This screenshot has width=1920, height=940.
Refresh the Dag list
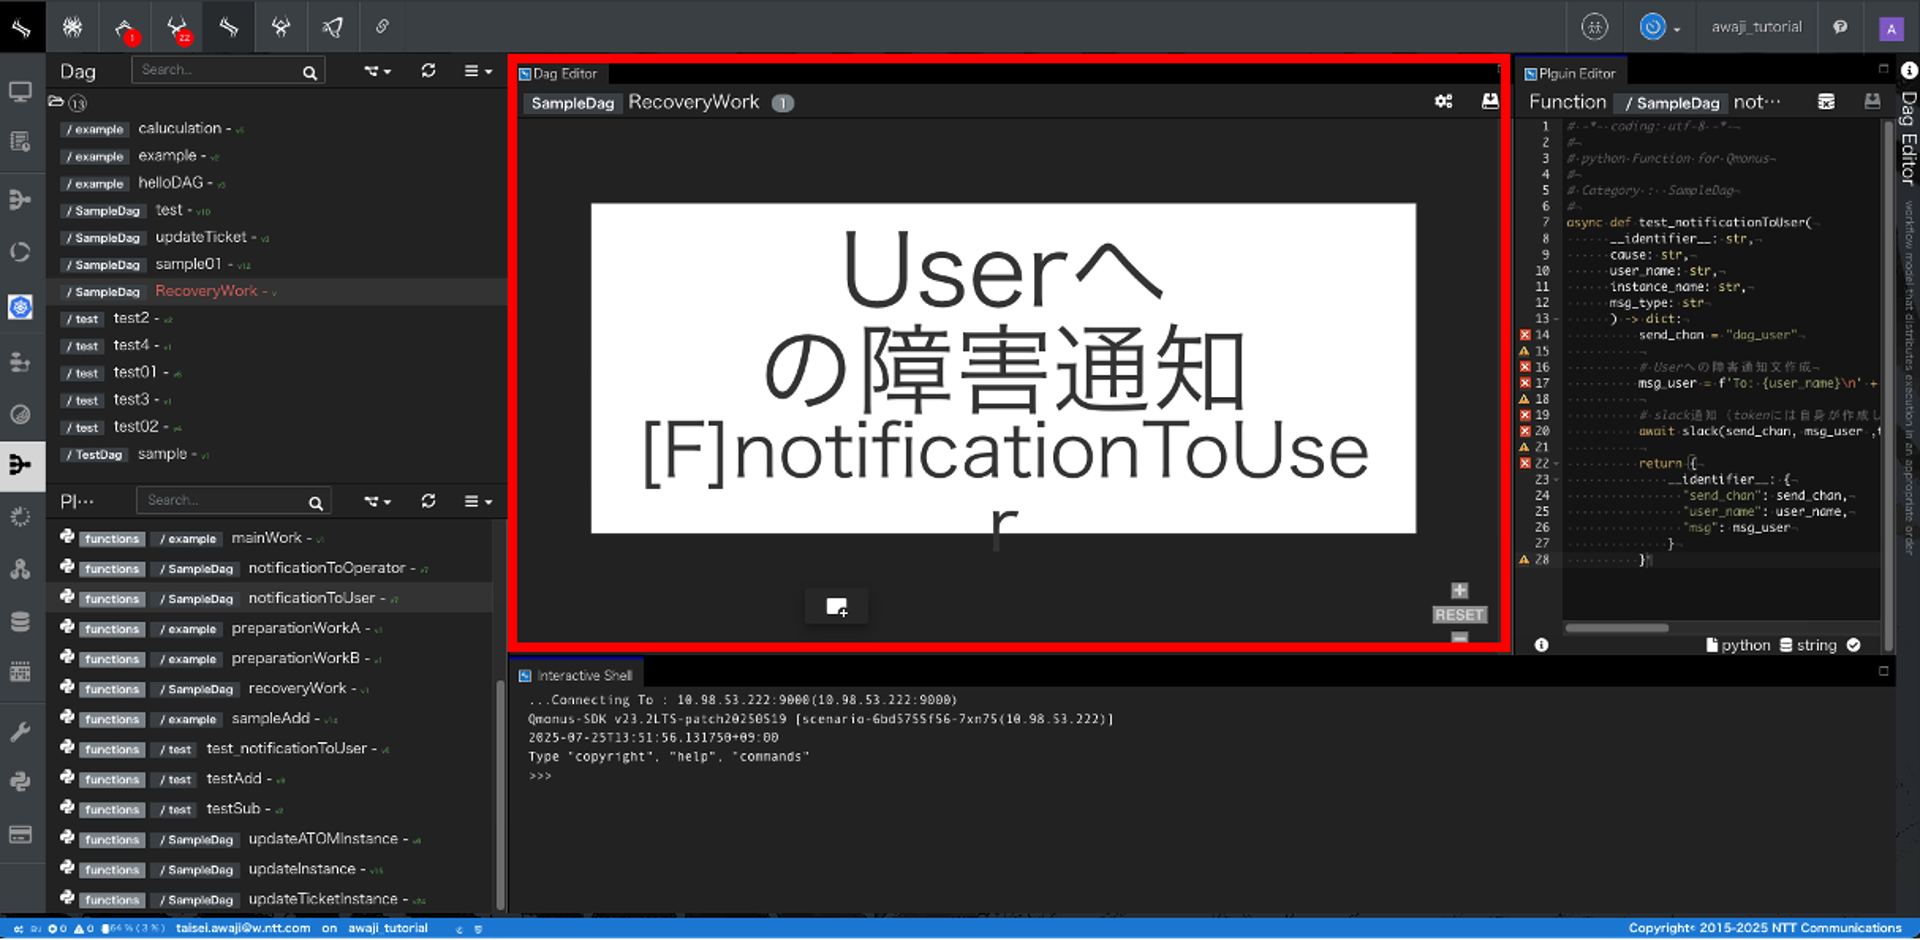click(428, 71)
